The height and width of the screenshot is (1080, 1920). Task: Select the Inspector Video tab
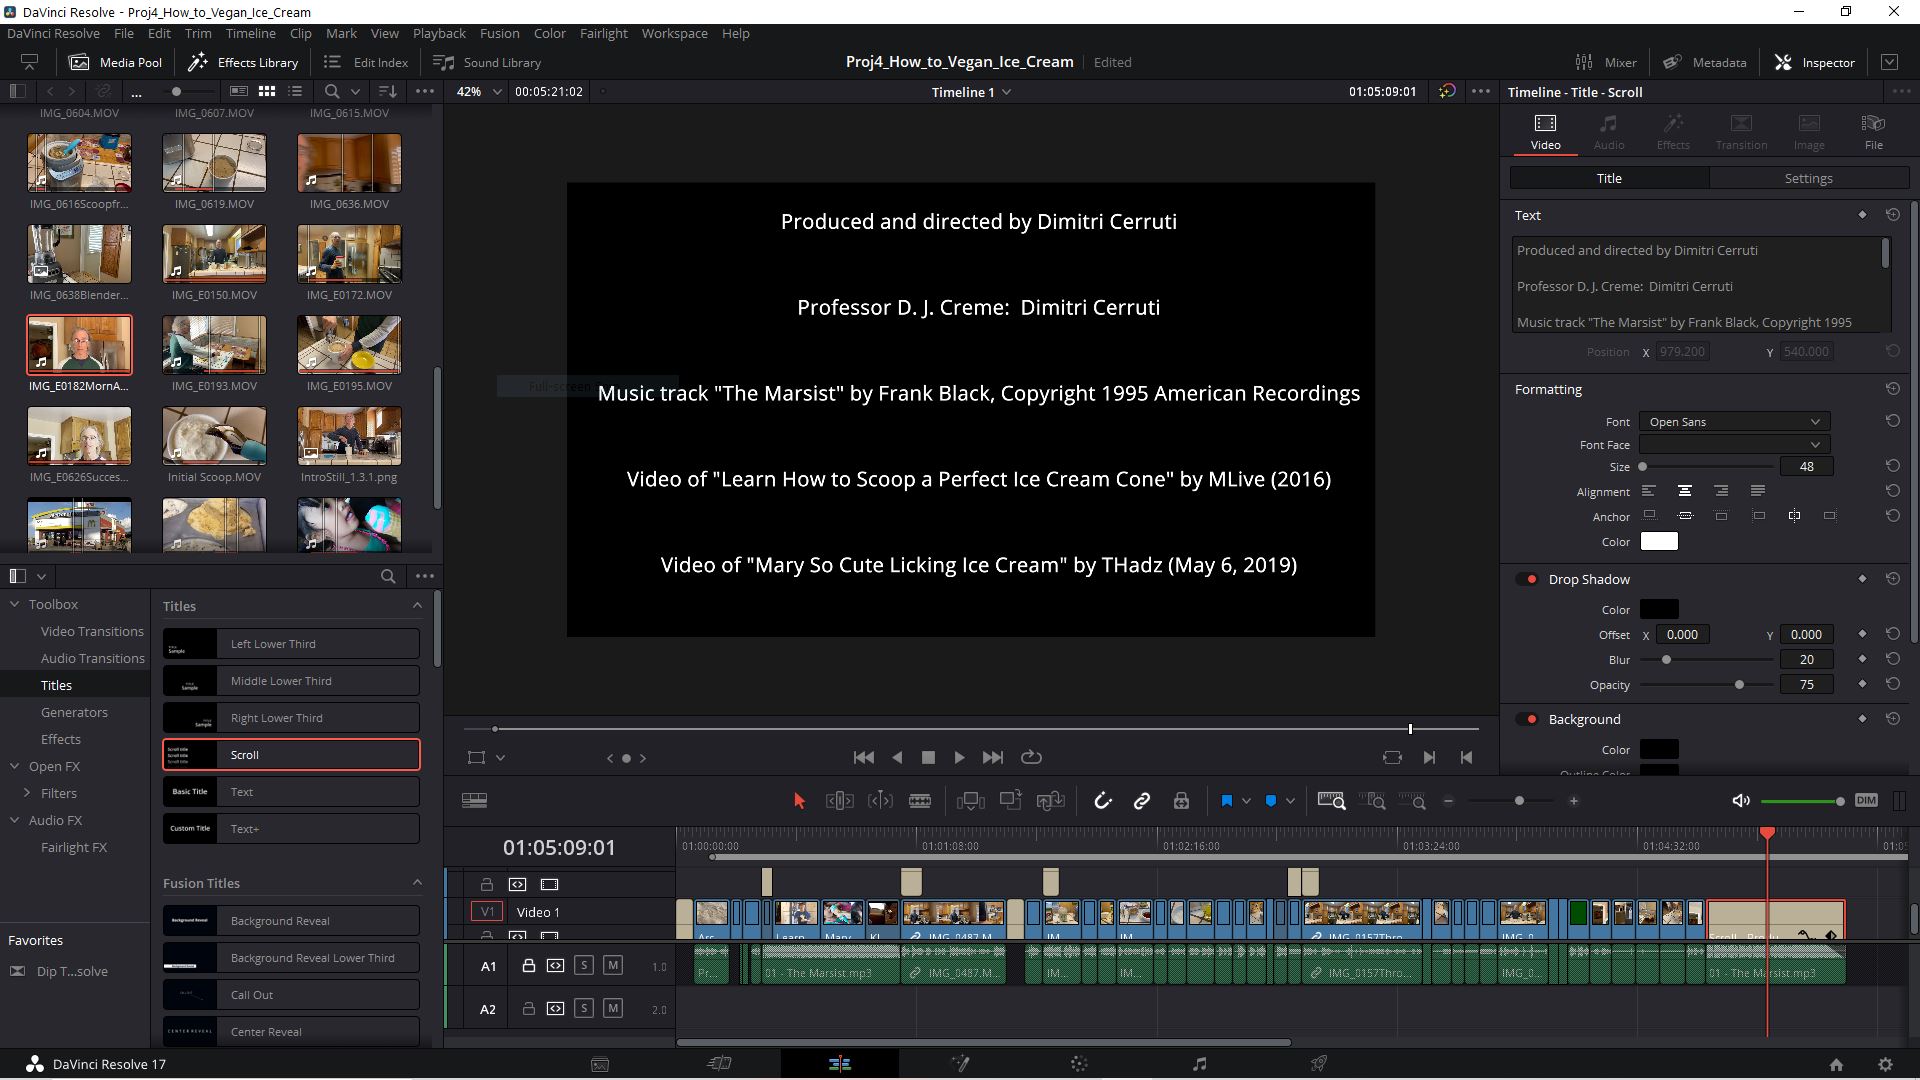pos(1545,131)
